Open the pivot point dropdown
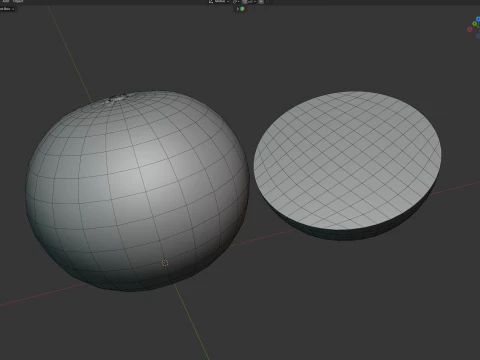 pyautogui.click(x=236, y=1)
